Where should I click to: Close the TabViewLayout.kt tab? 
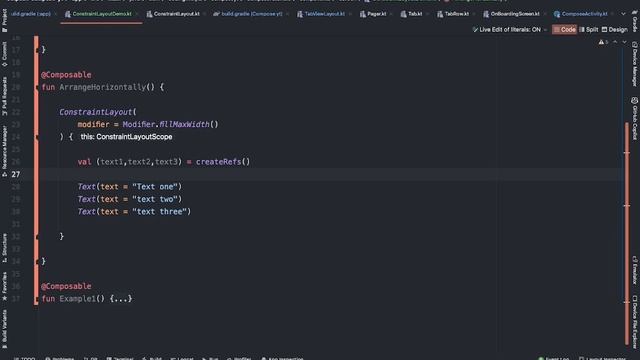pyautogui.click(x=350, y=14)
